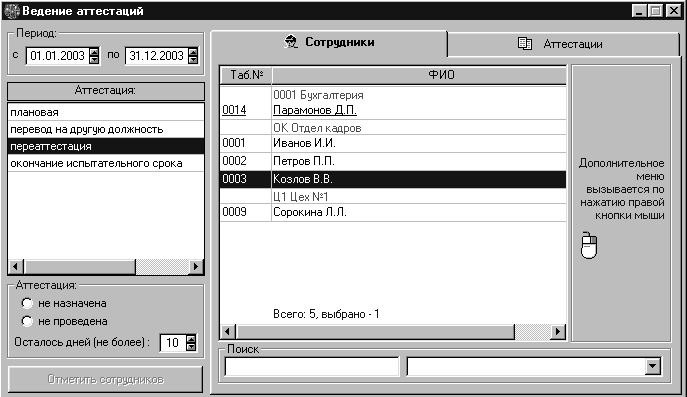Click the start date field 01.01.2003
The width and height of the screenshot is (687, 397).
point(57,56)
